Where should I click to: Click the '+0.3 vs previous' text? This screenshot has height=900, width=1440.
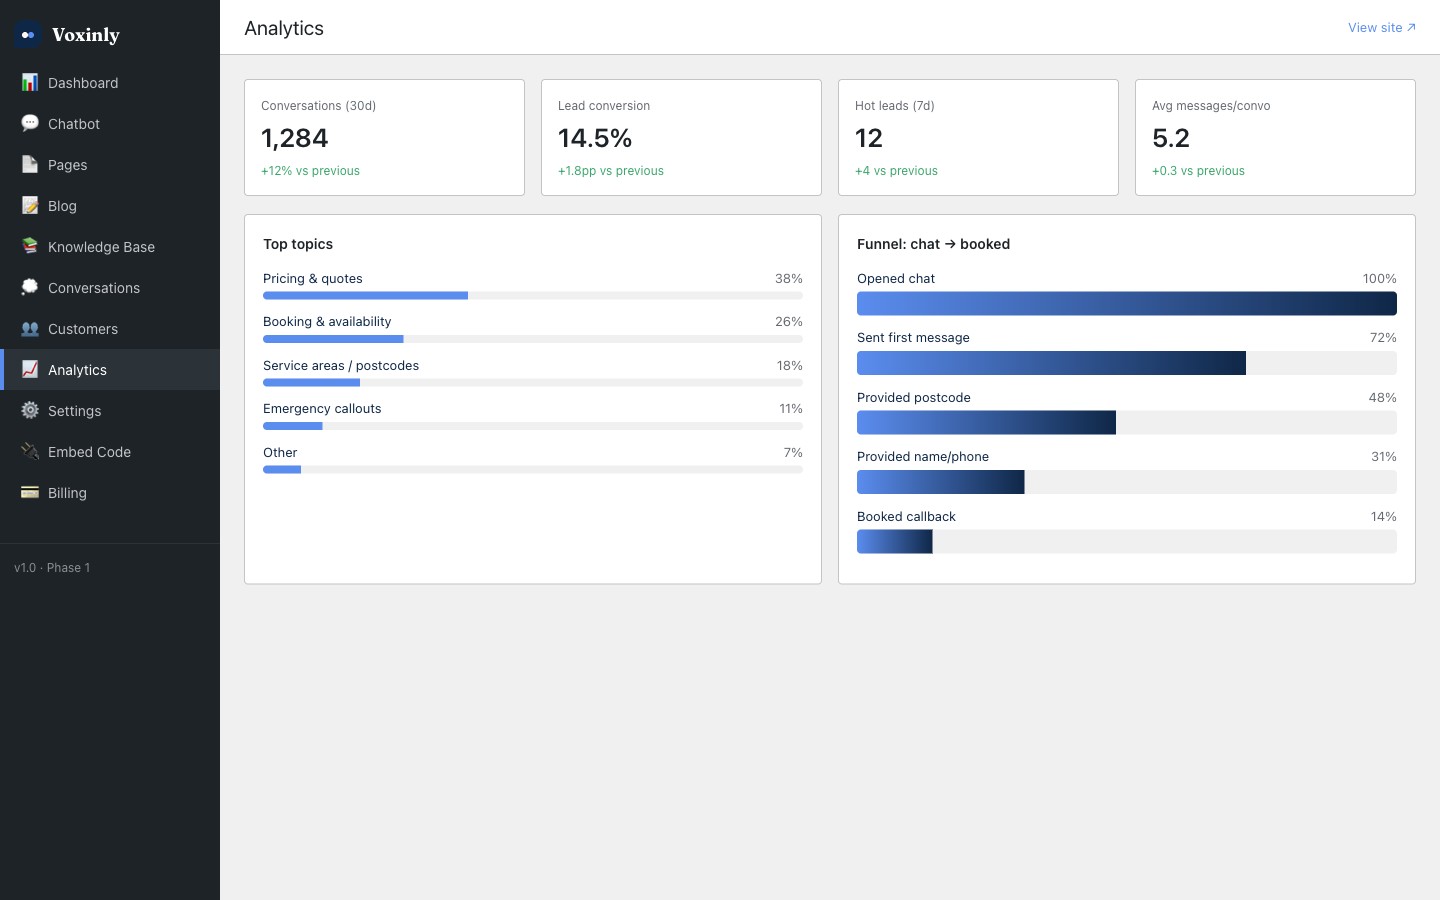pyautogui.click(x=1198, y=171)
